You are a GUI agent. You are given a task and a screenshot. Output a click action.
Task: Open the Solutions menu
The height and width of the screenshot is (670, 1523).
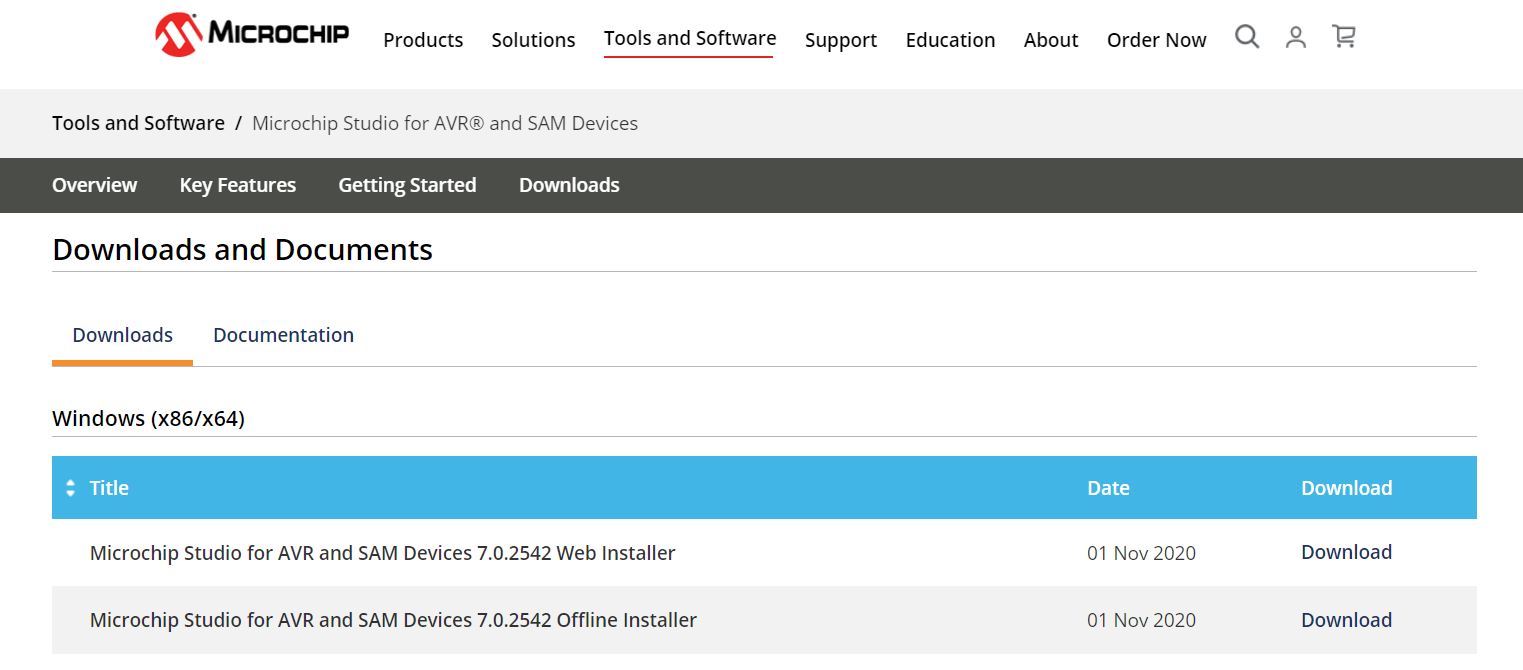[x=533, y=40]
